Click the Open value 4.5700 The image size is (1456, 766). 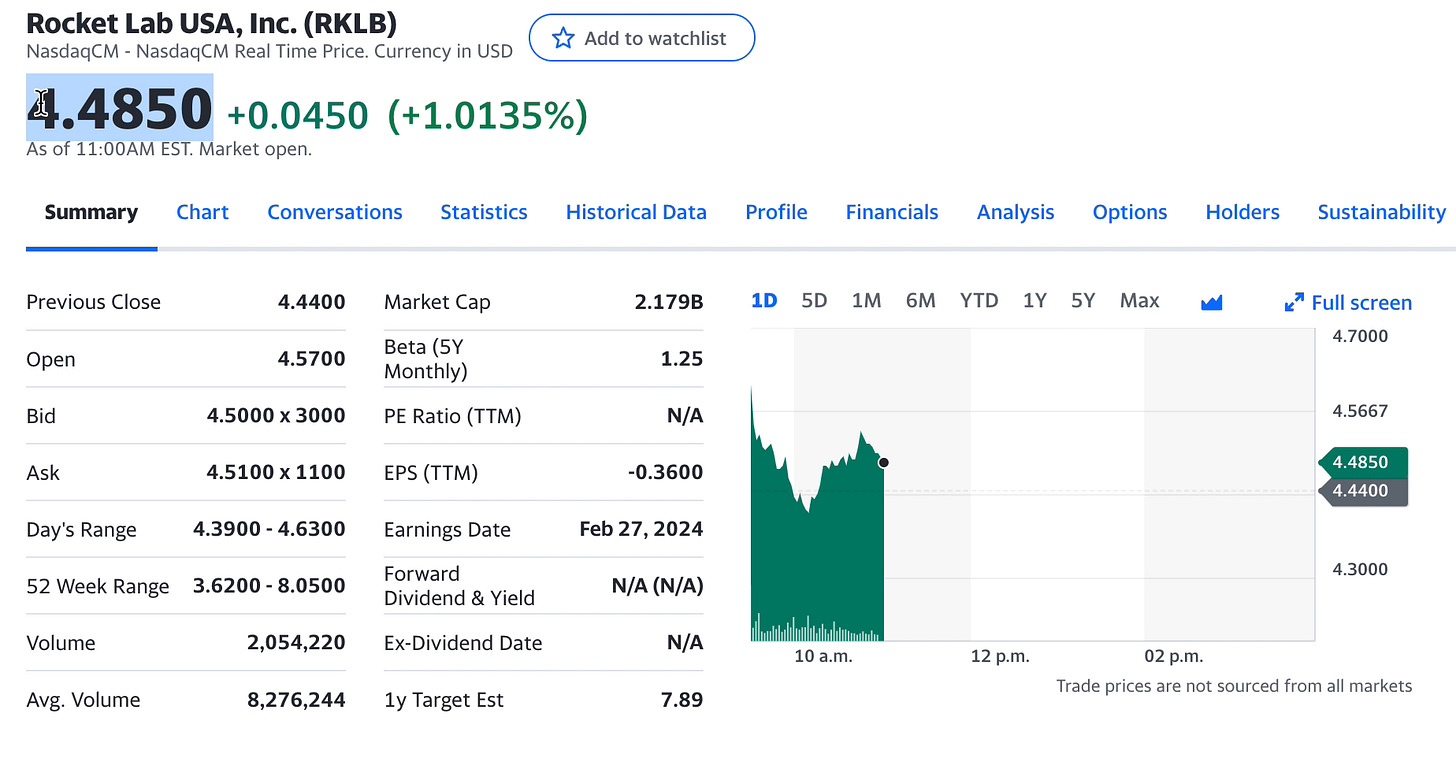pos(311,358)
